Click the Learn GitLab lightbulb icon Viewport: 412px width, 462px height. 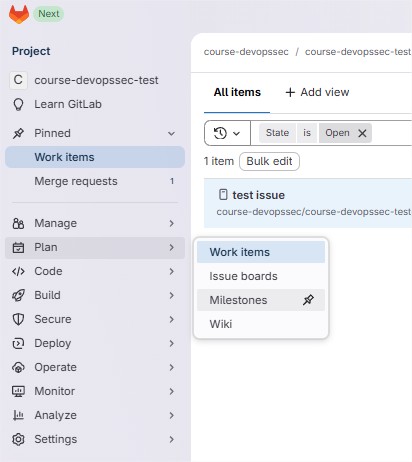point(18,104)
